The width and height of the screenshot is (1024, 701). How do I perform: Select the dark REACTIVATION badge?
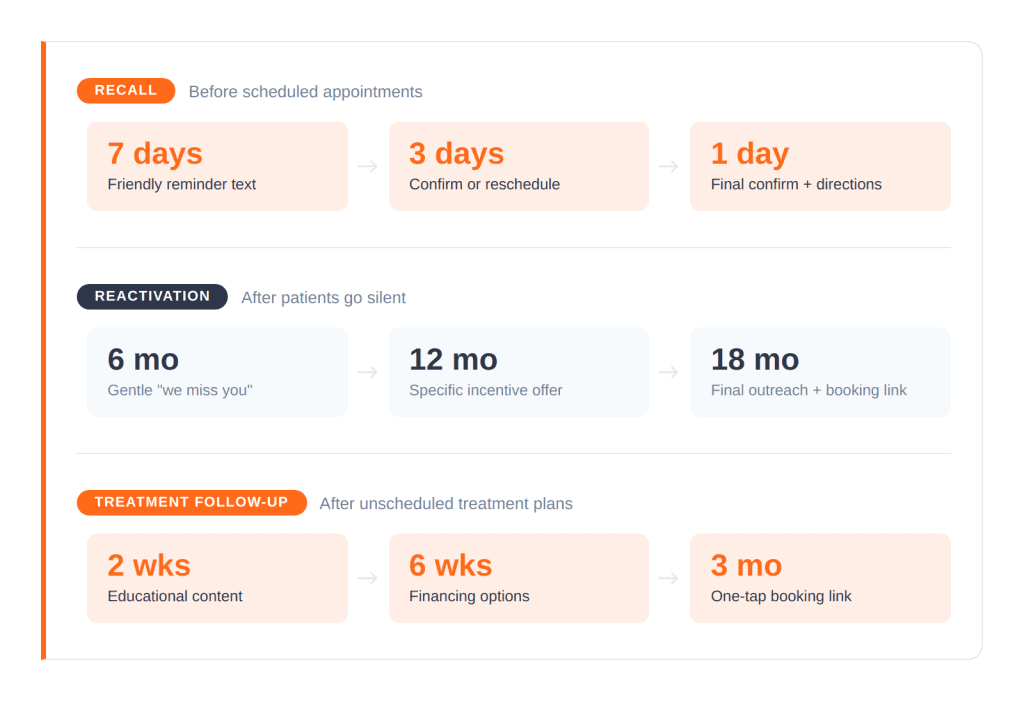152,297
